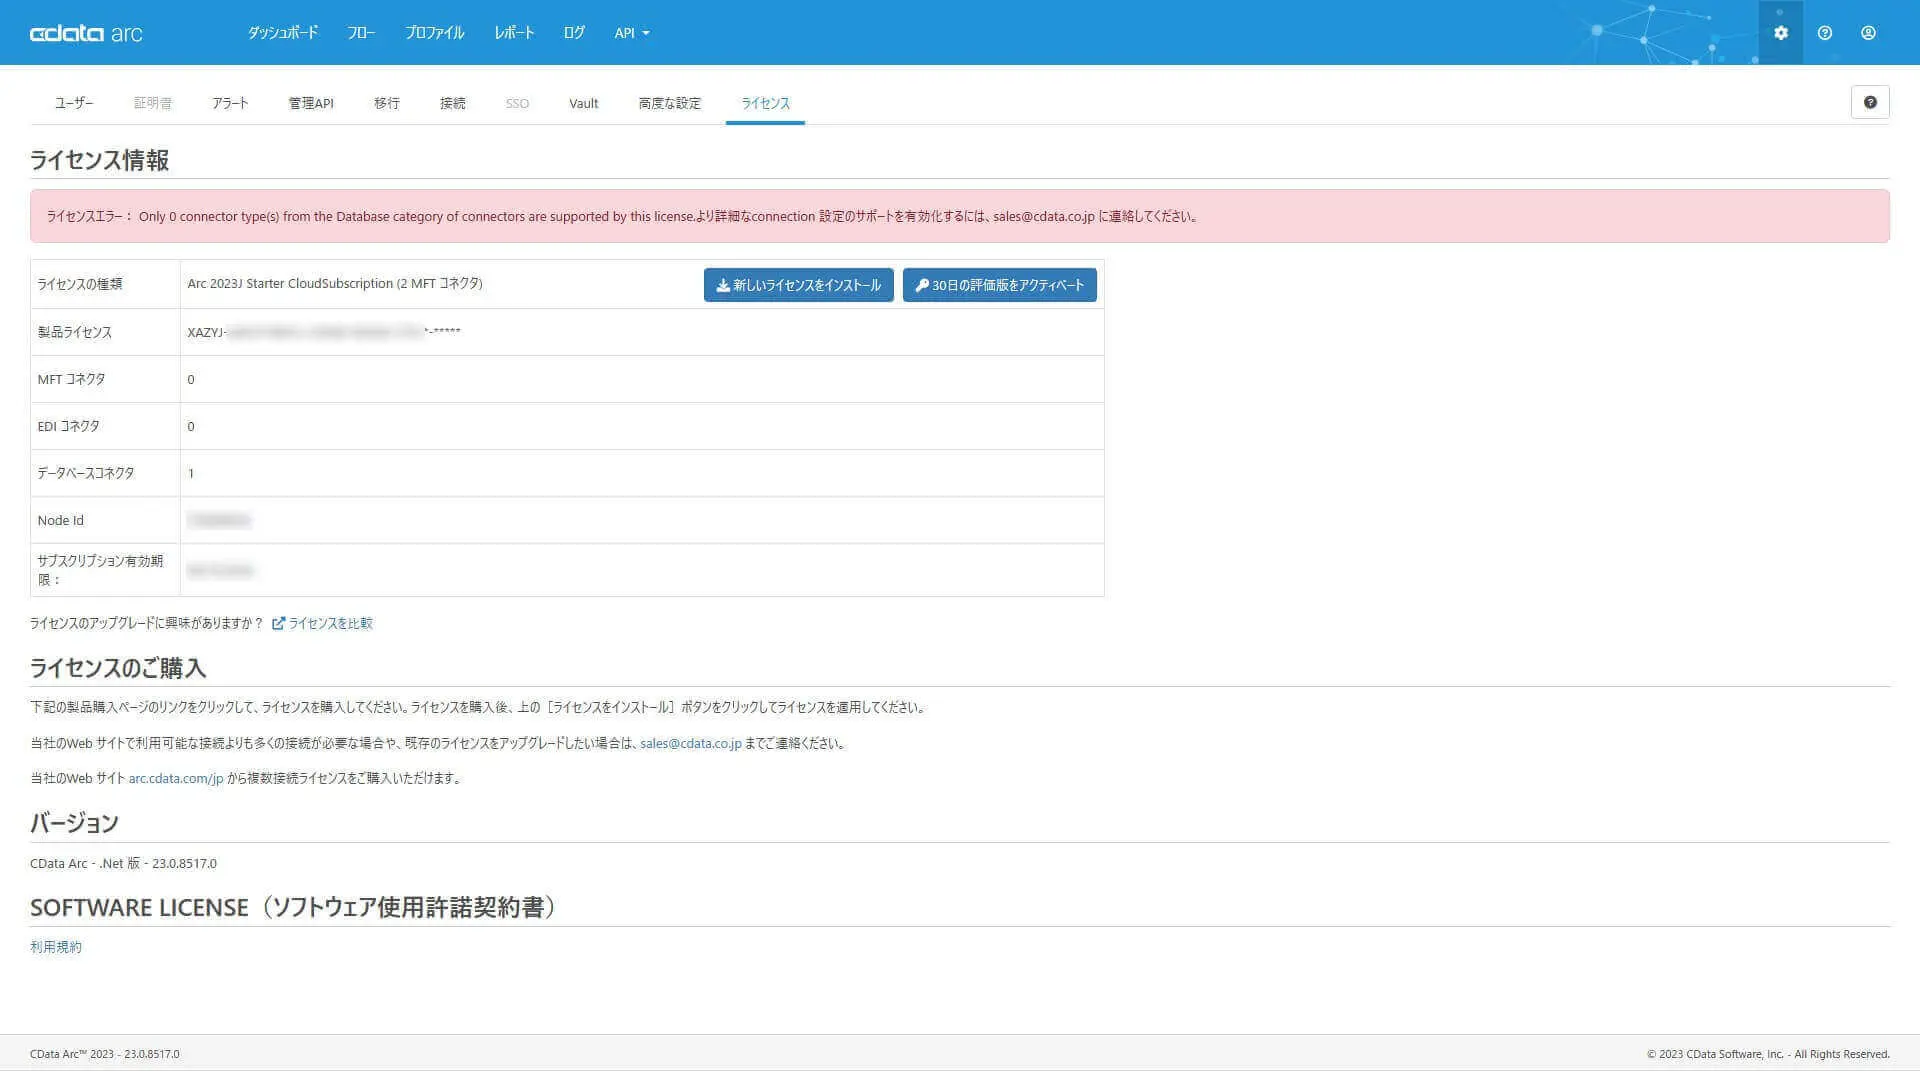Open the プロファイル menu item
1920x1071 pixels.
coord(434,33)
